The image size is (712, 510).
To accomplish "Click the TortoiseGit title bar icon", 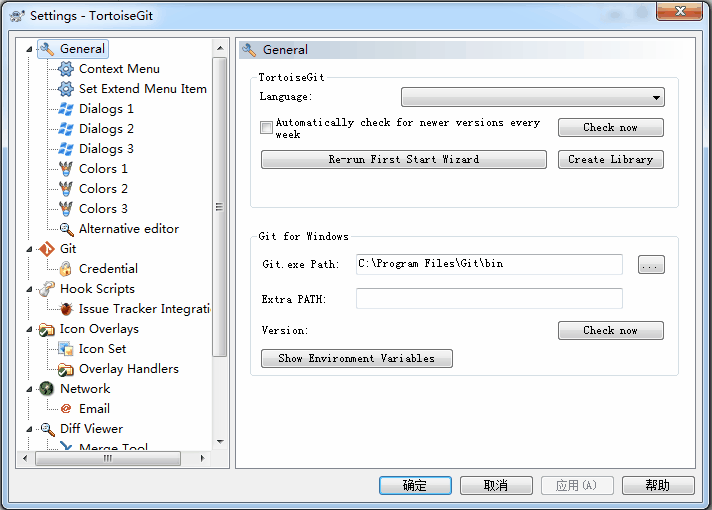I will point(17,16).
